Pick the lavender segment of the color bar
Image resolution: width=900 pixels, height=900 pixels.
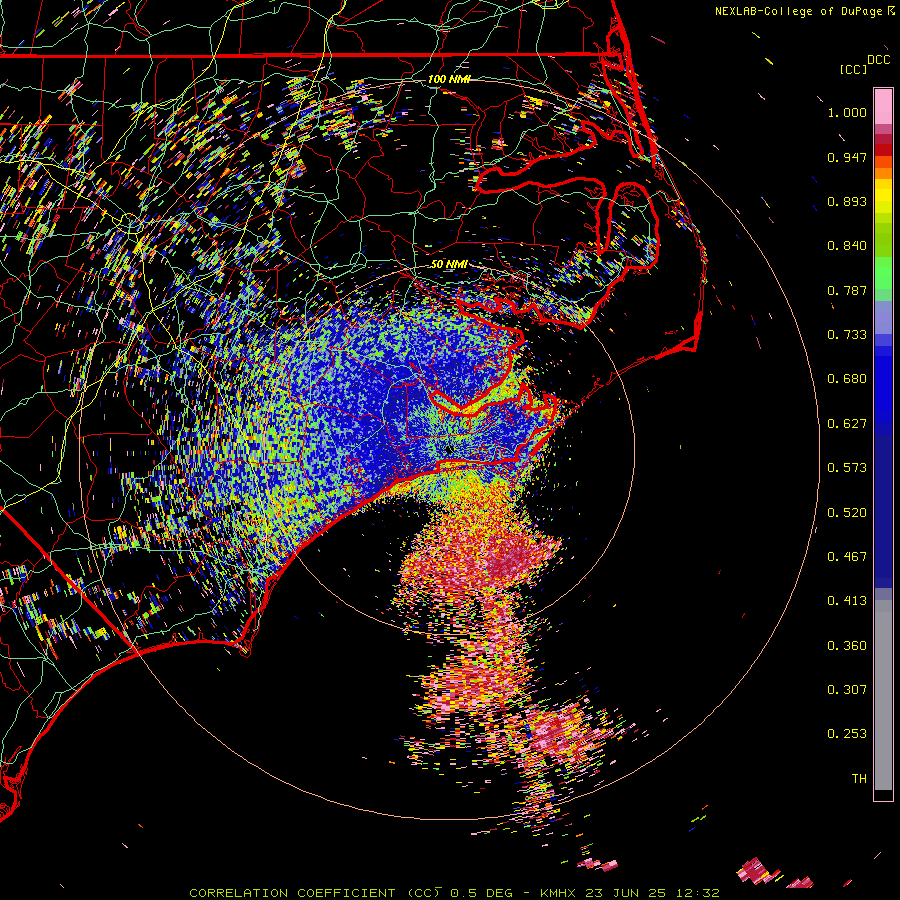(x=883, y=317)
